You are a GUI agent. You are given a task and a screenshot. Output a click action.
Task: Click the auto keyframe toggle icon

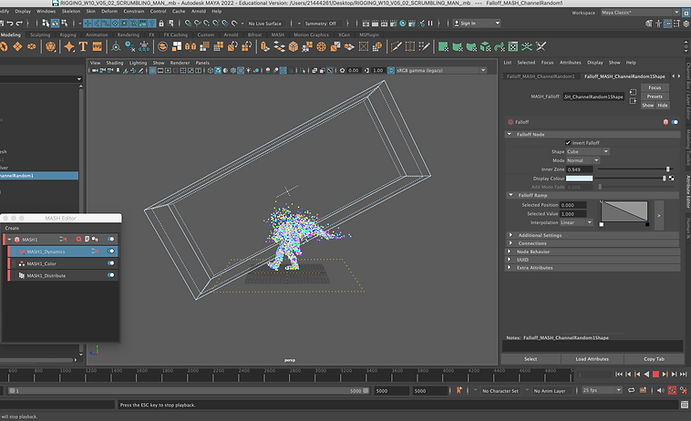point(672,390)
